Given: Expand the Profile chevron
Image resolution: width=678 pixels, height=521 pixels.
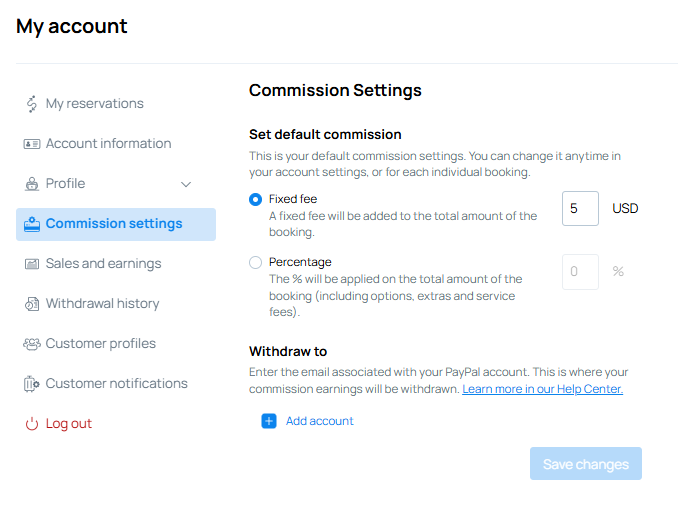Looking at the screenshot, I should tap(186, 185).
